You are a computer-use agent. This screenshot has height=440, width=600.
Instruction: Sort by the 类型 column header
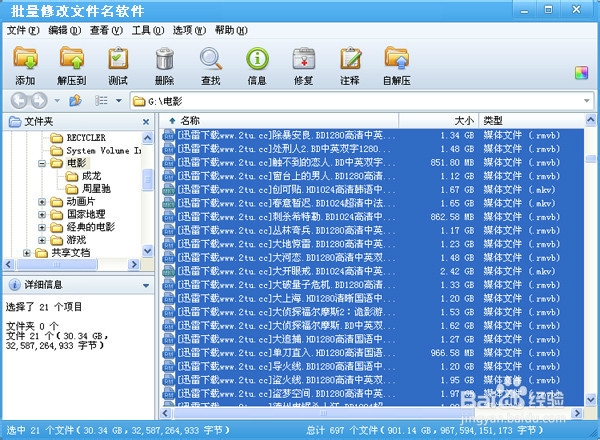tap(531, 121)
